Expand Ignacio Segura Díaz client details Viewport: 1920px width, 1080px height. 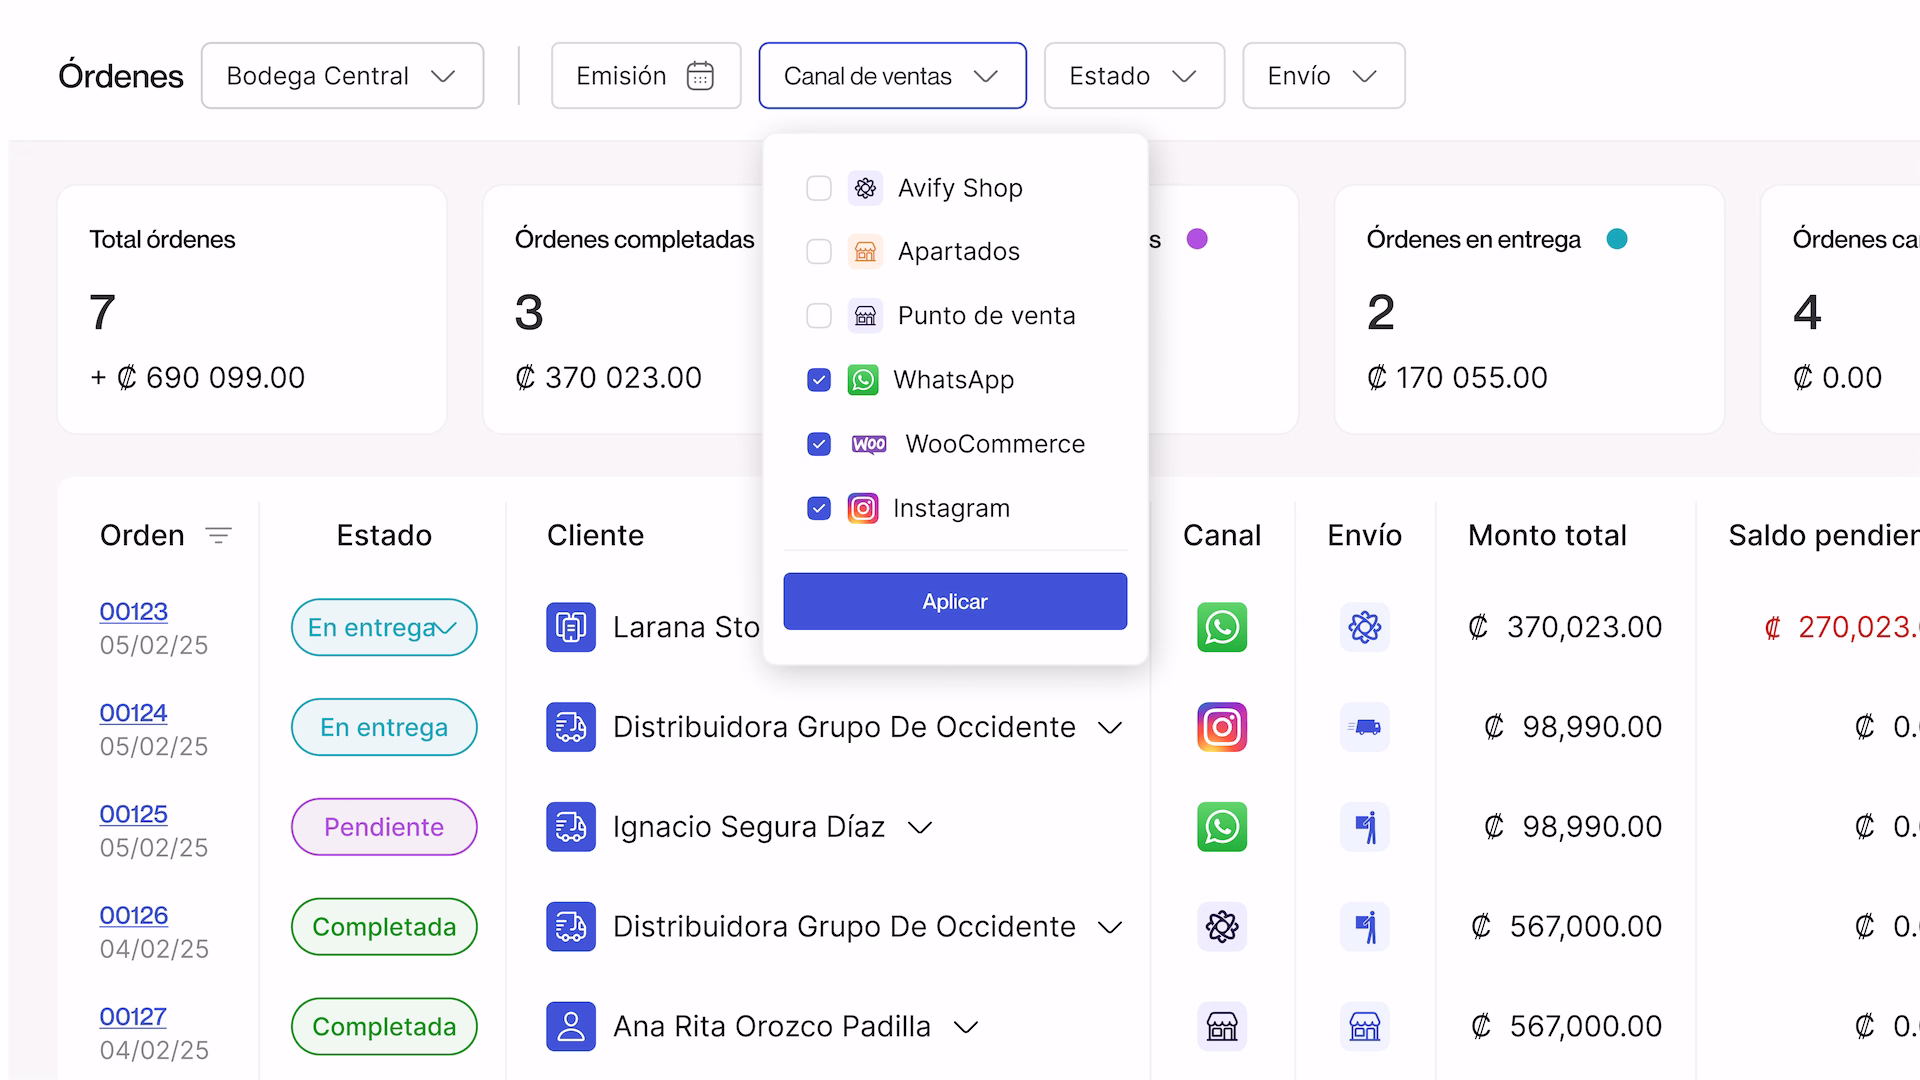[919, 827]
